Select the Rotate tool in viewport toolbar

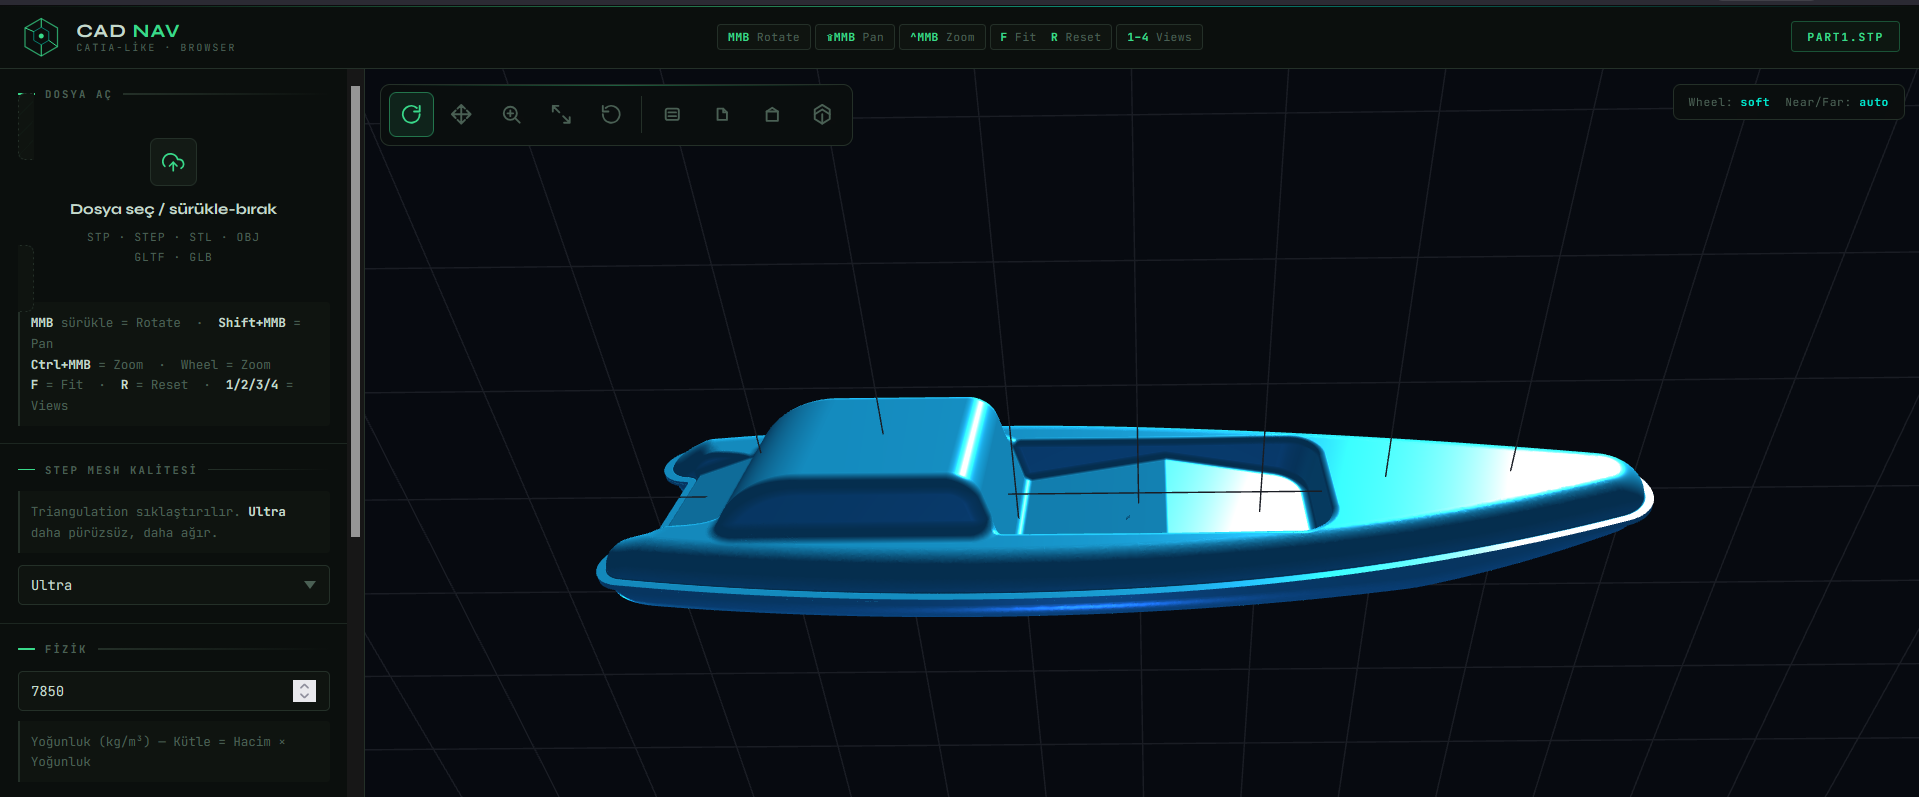[411, 115]
